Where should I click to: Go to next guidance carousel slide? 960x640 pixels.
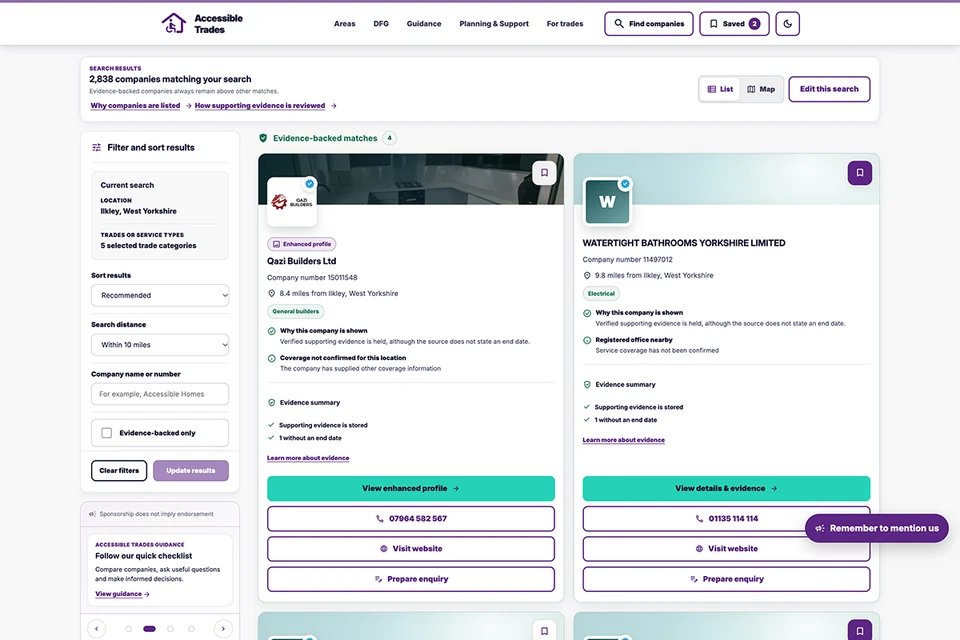click(x=223, y=628)
